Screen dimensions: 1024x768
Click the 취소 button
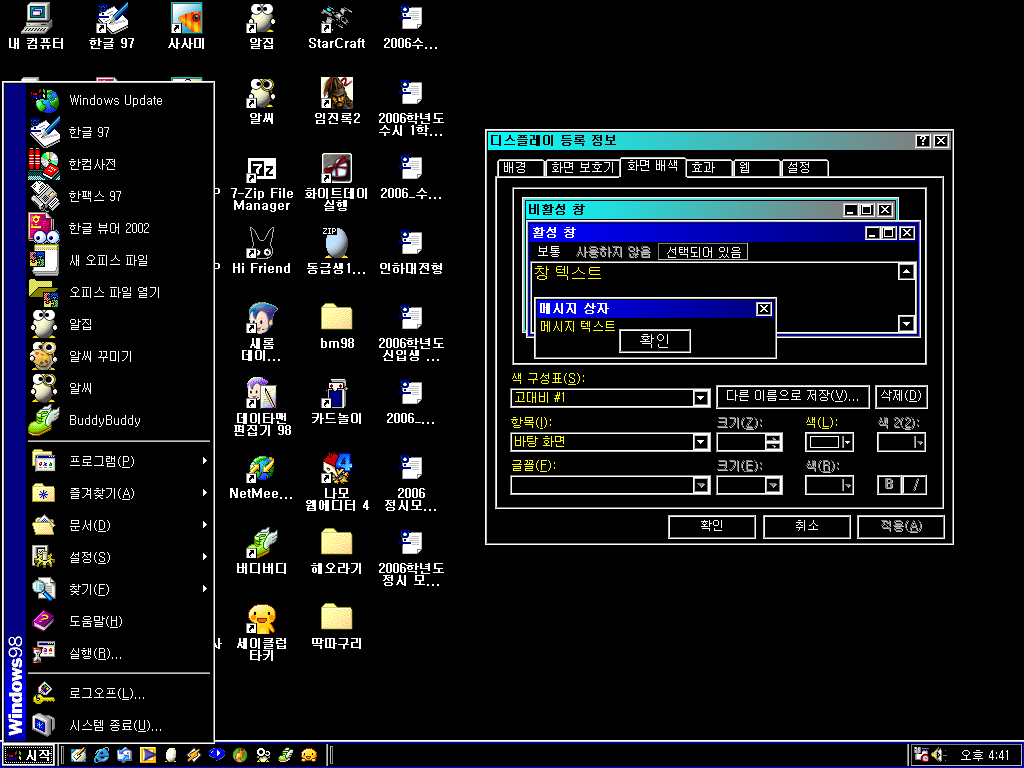pyautogui.click(x=807, y=526)
